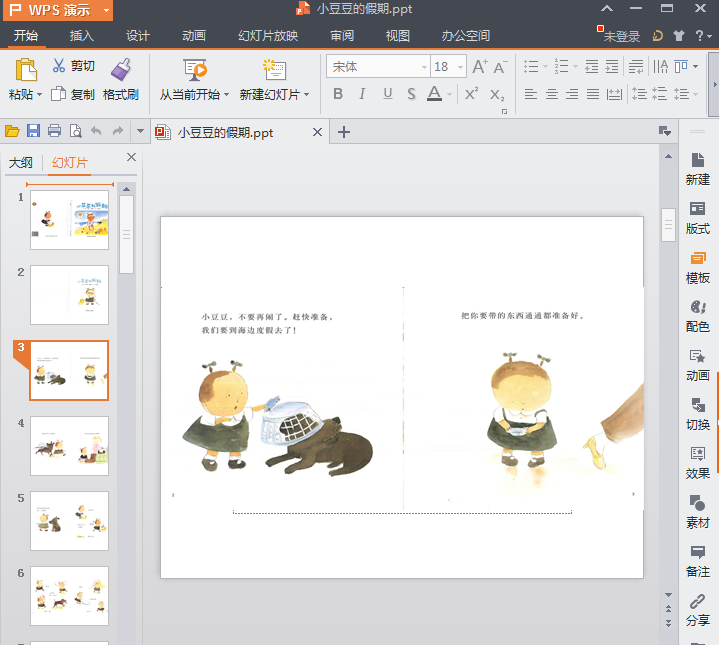Start slideshow from current slide icon
Screen dimensions: 719x645
point(195,70)
